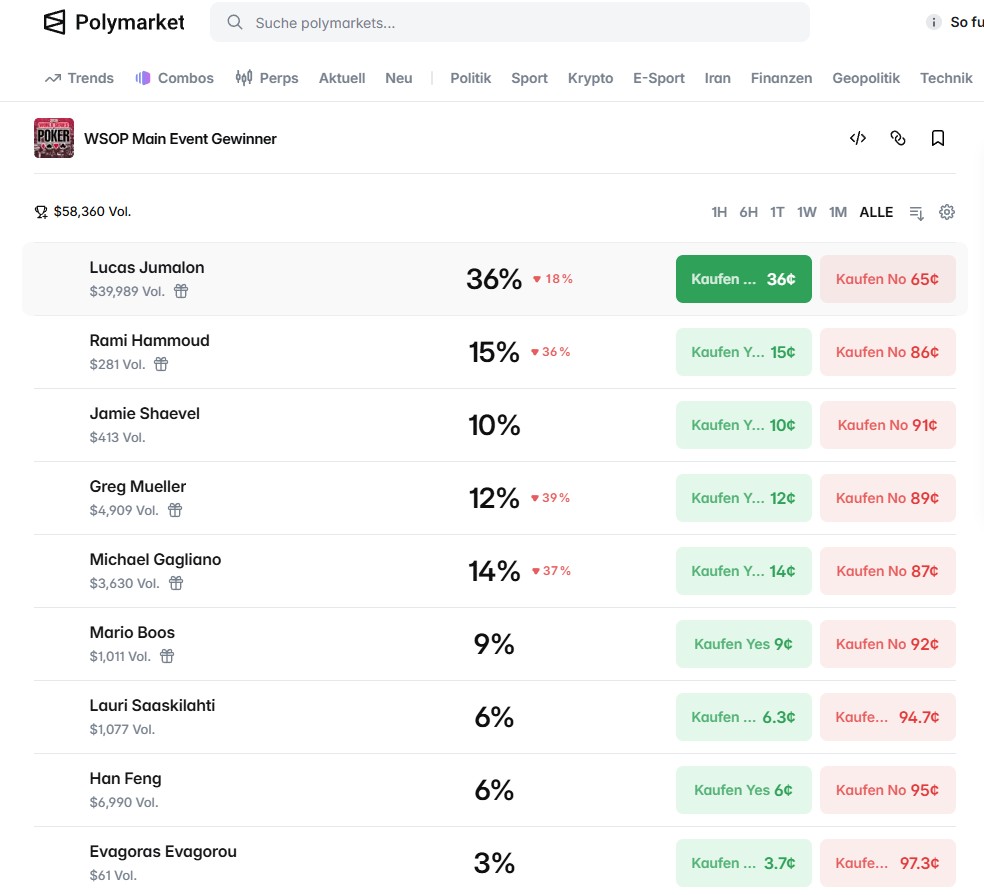Select the 6H time range

[749, 212]
